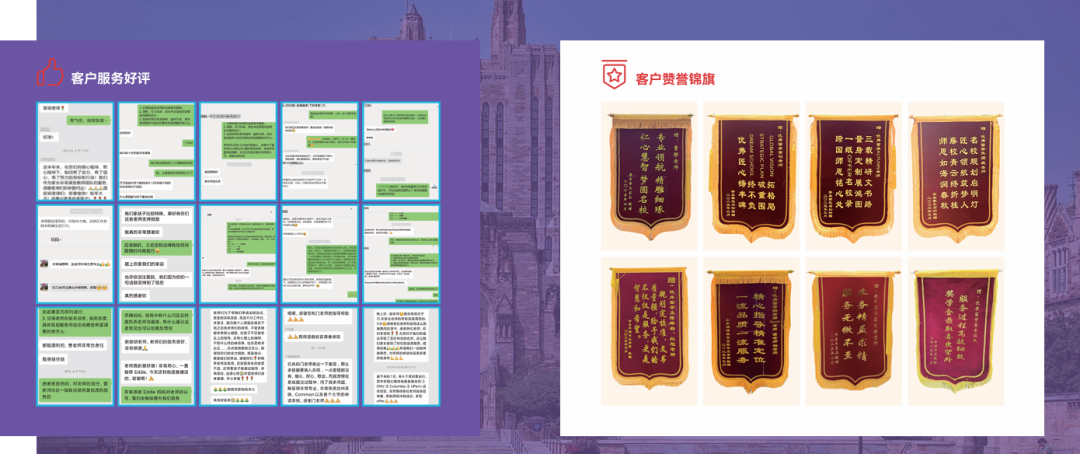Open the chat screenshot at center of reviews grid
The height and width of the screenshot is (454, 1080).
(x=238, y=254)
